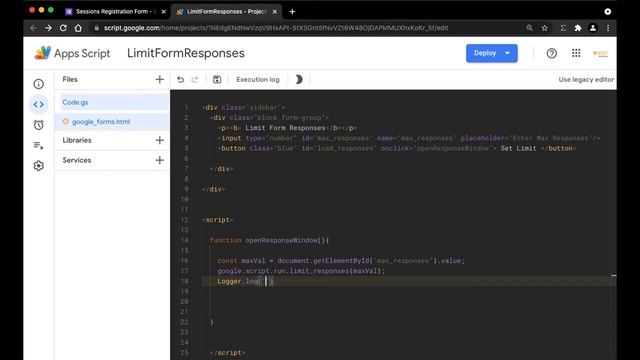Click the Set Limit button code line
640x360 pixels.
(x=397, y=149)
